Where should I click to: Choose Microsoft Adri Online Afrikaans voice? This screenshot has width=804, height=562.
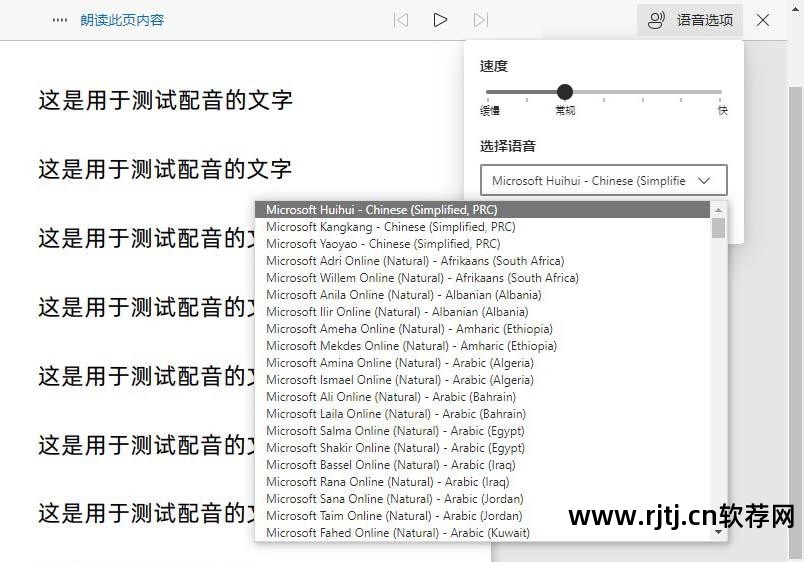pyautogui.click(x=482, y=260)
